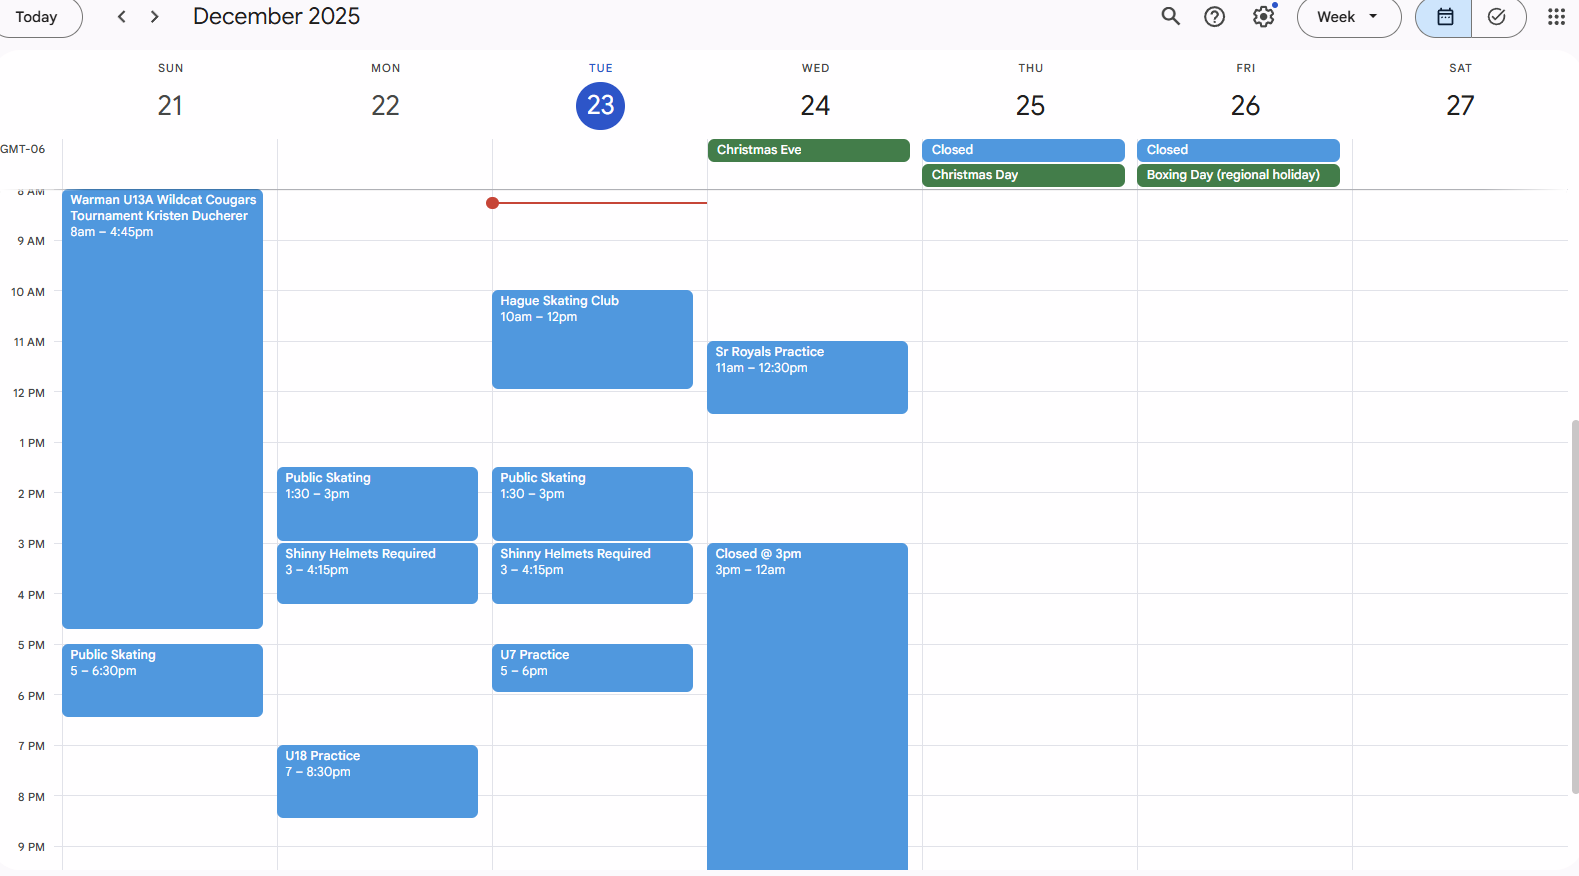The width and height of the screenshot is (1579, 876).
Task: Open the Christmas Eve all-day event
Action: tap(808, 150)
